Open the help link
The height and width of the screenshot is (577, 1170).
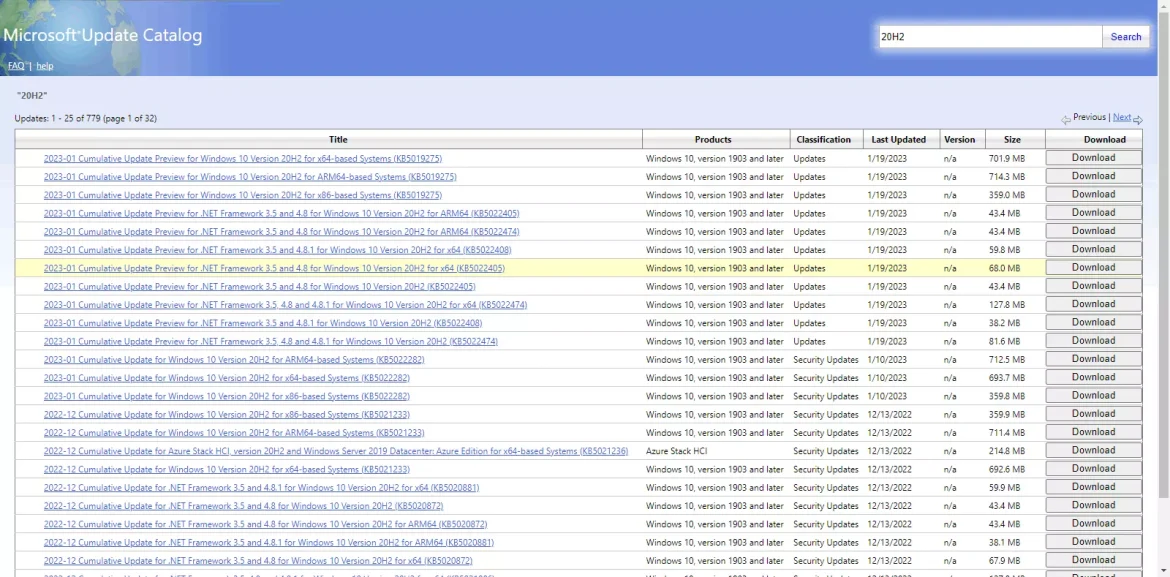click(45, 66)
